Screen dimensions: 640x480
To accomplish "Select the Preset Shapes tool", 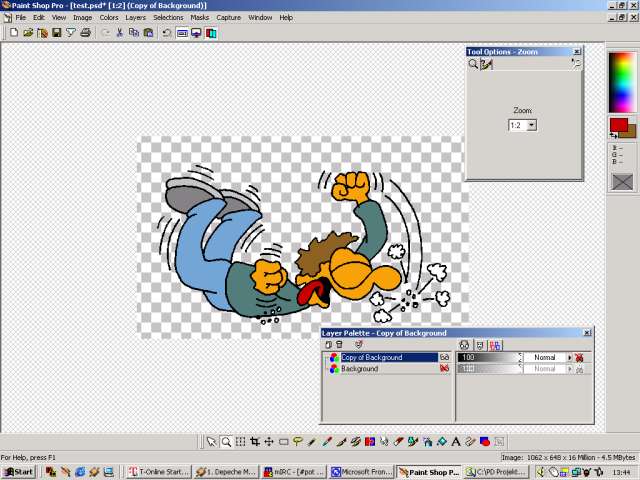I will click(x=485, y=442).
